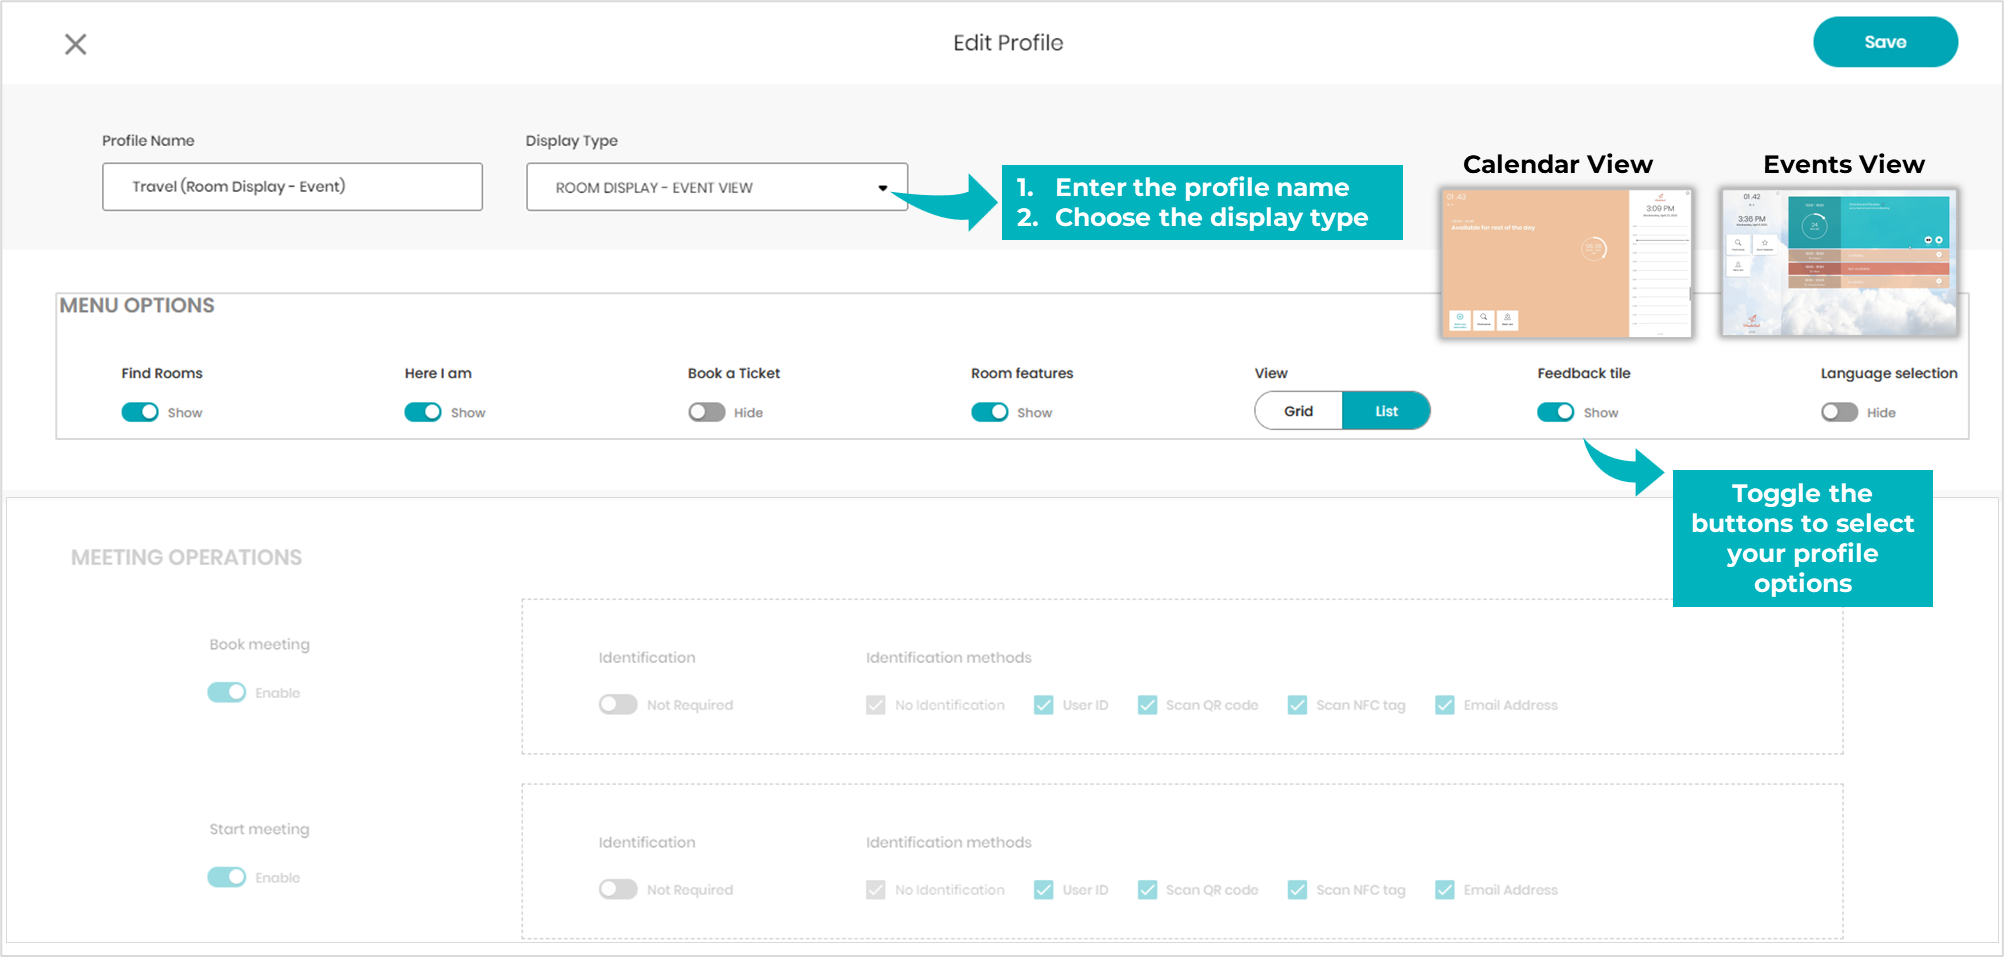Close the Edit Profile dialog
2004x957 pixels.
click(75, 44)
